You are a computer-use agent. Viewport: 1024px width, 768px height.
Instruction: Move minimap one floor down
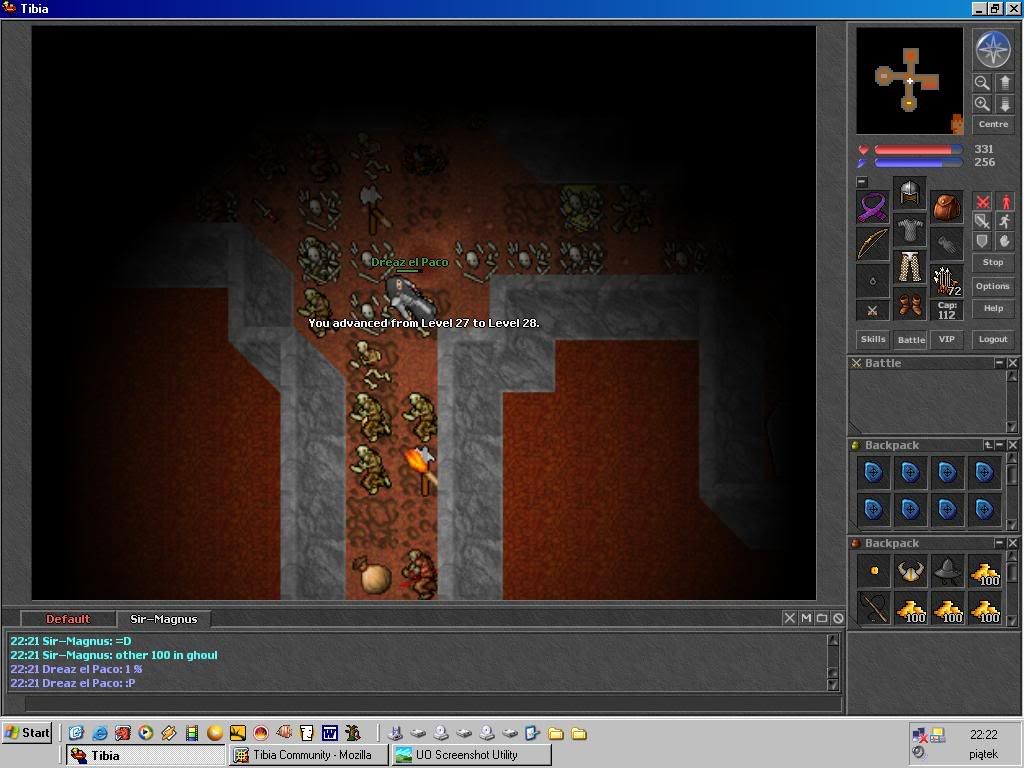(1004, 104)
